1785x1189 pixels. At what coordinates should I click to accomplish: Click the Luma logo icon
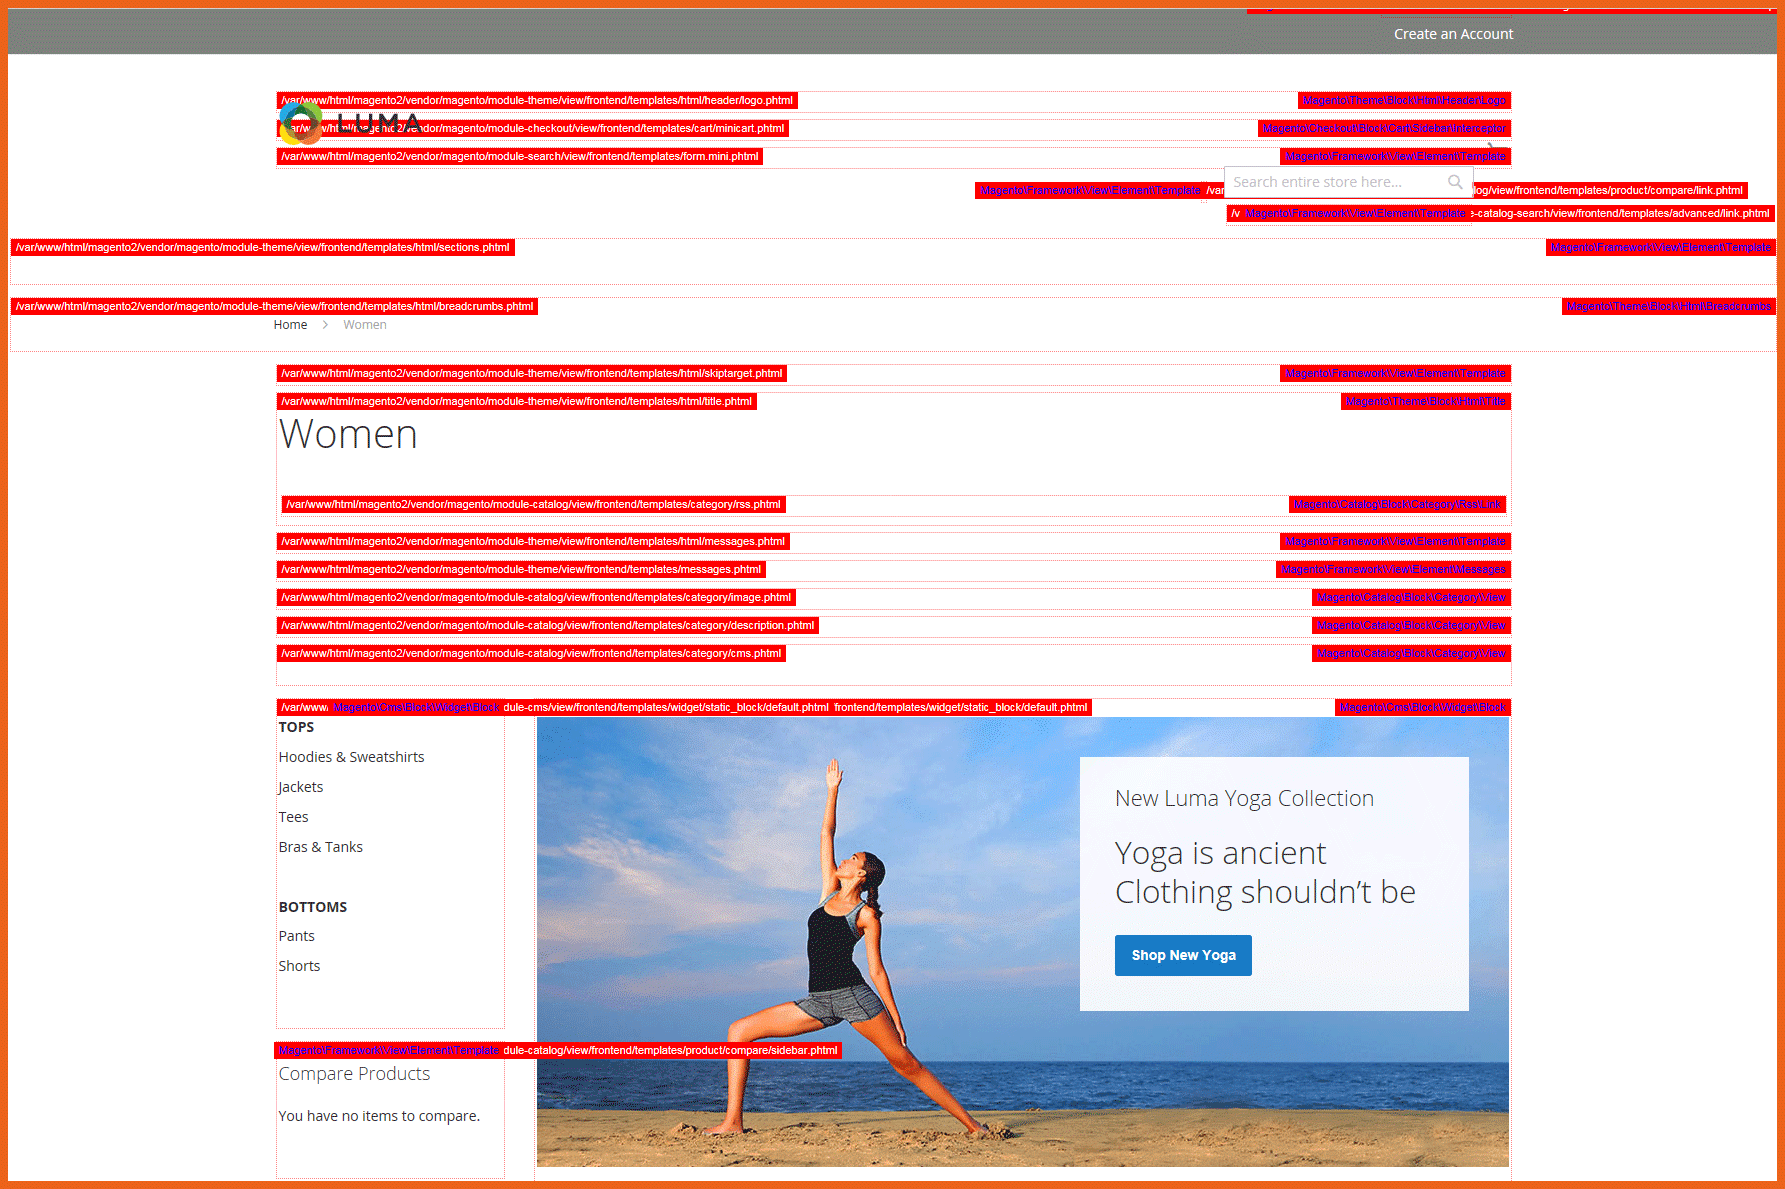[x=300, y=123]
